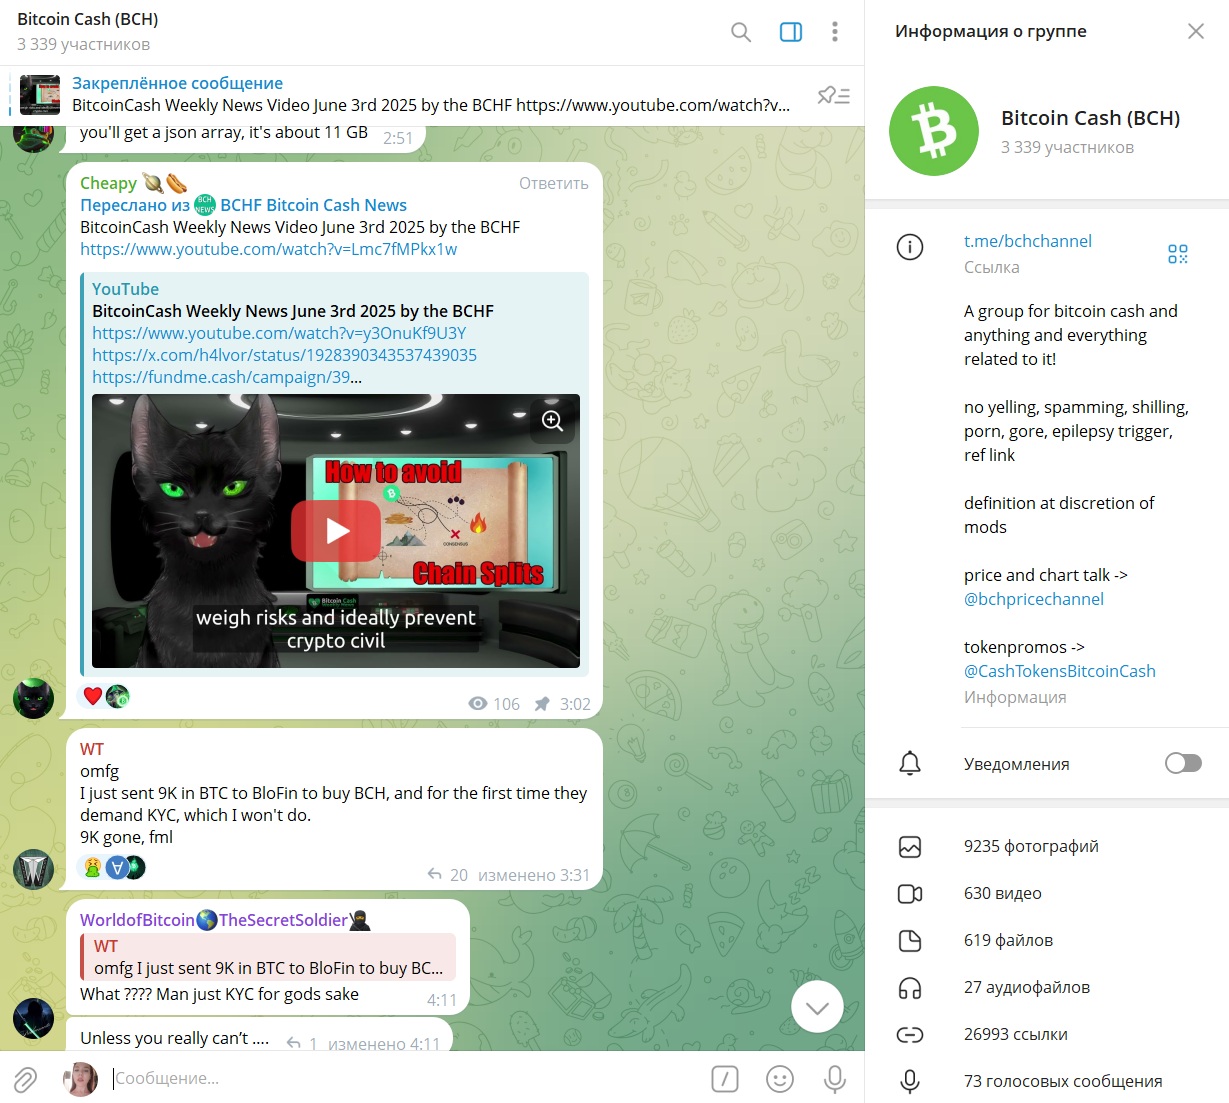Open WT's wolf avatar

coord(33,869)
